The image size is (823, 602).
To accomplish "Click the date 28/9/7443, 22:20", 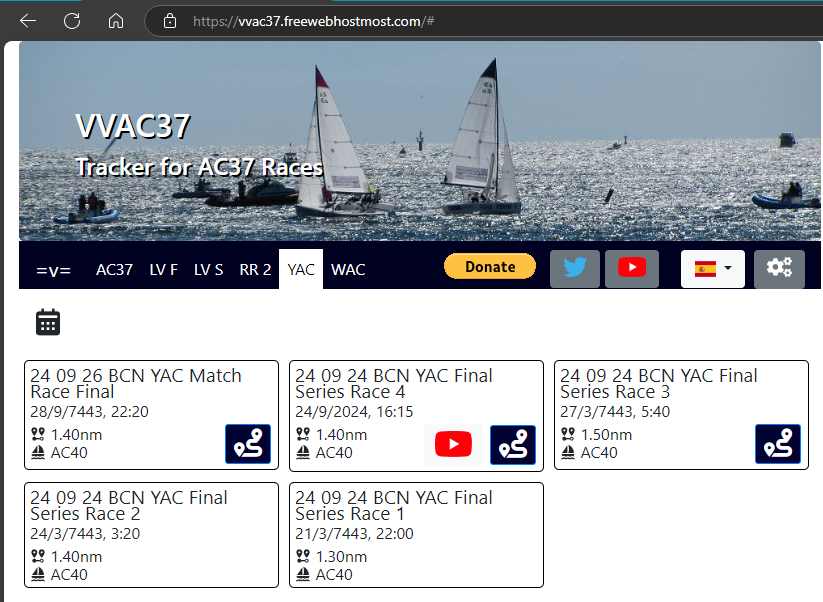I will tap(89, 411).
